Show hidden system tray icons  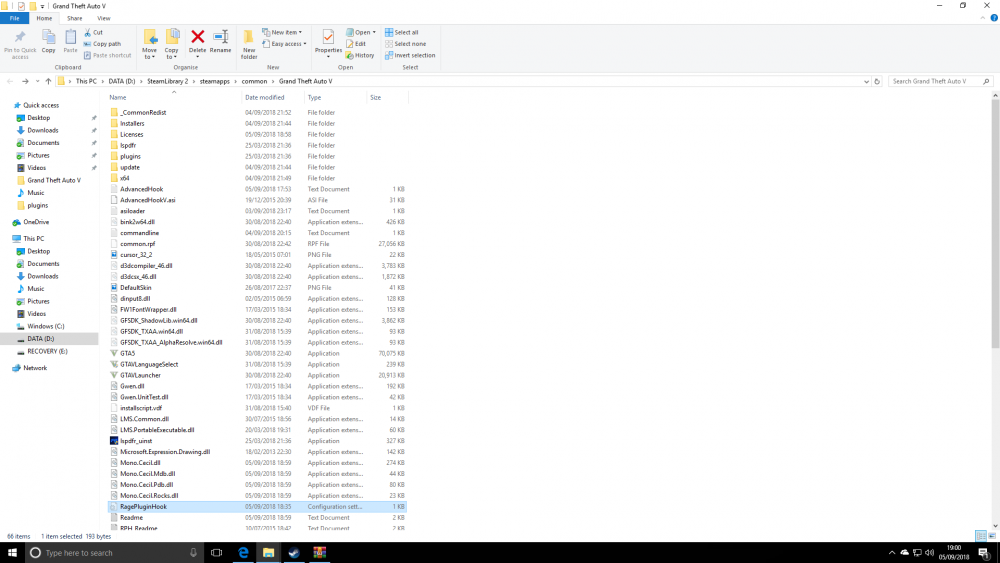click(892, 553)
